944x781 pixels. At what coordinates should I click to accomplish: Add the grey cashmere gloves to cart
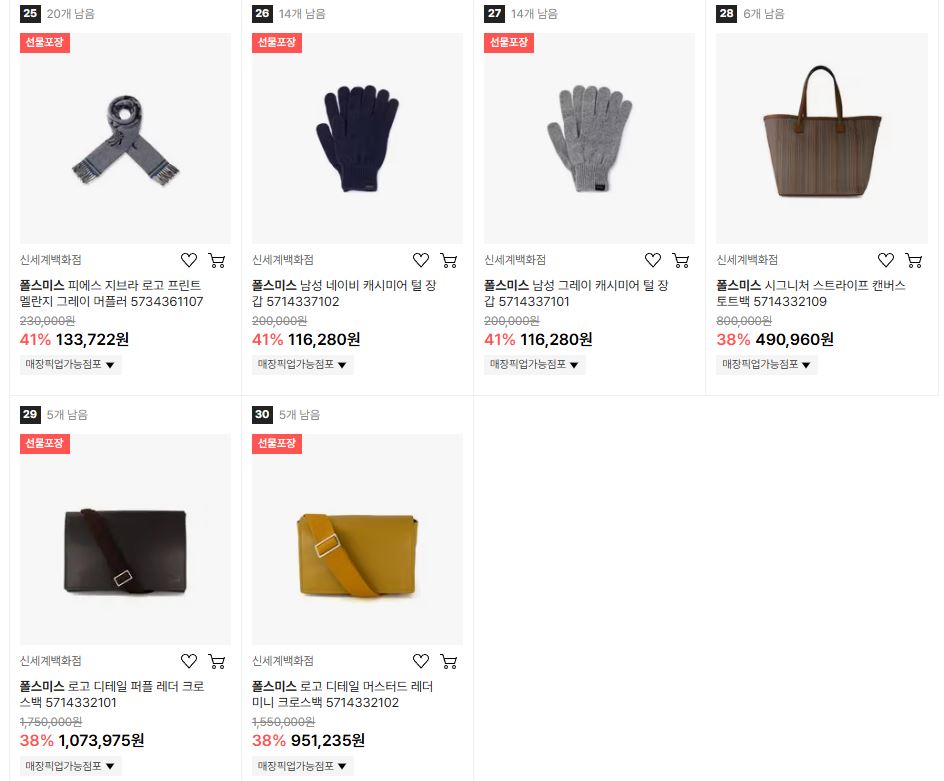pyautogui.click(x=681, y=260)
